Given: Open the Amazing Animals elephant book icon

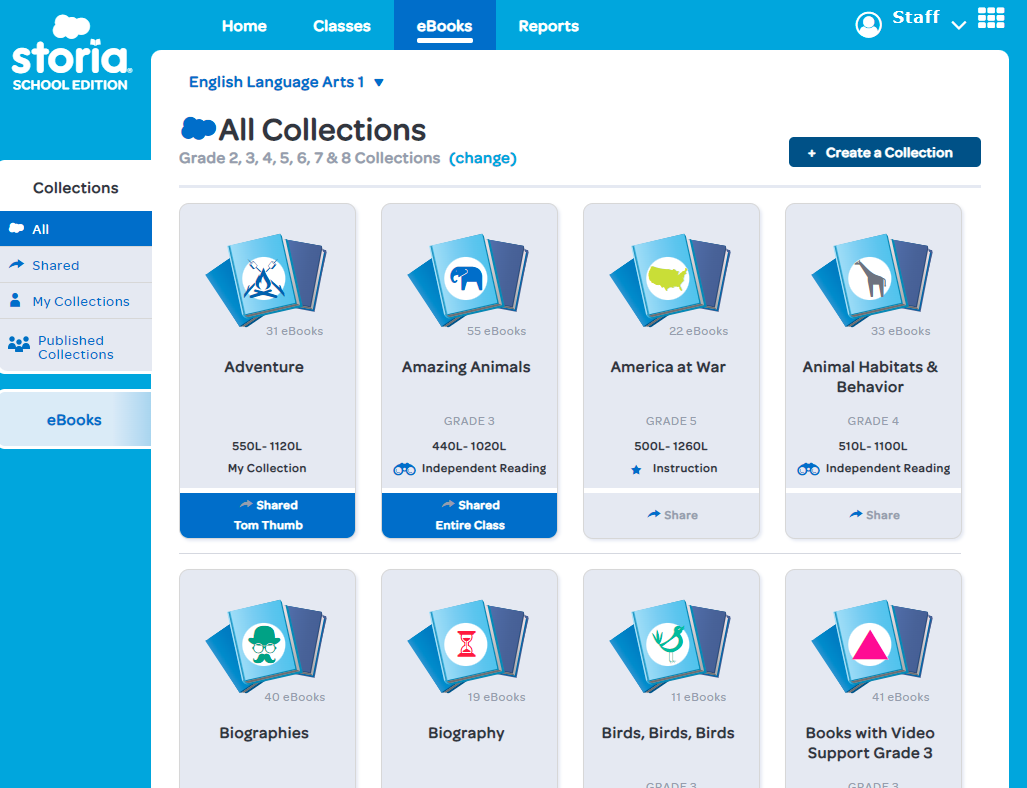Looking at the screenshot, I should (x=468, y=280).
